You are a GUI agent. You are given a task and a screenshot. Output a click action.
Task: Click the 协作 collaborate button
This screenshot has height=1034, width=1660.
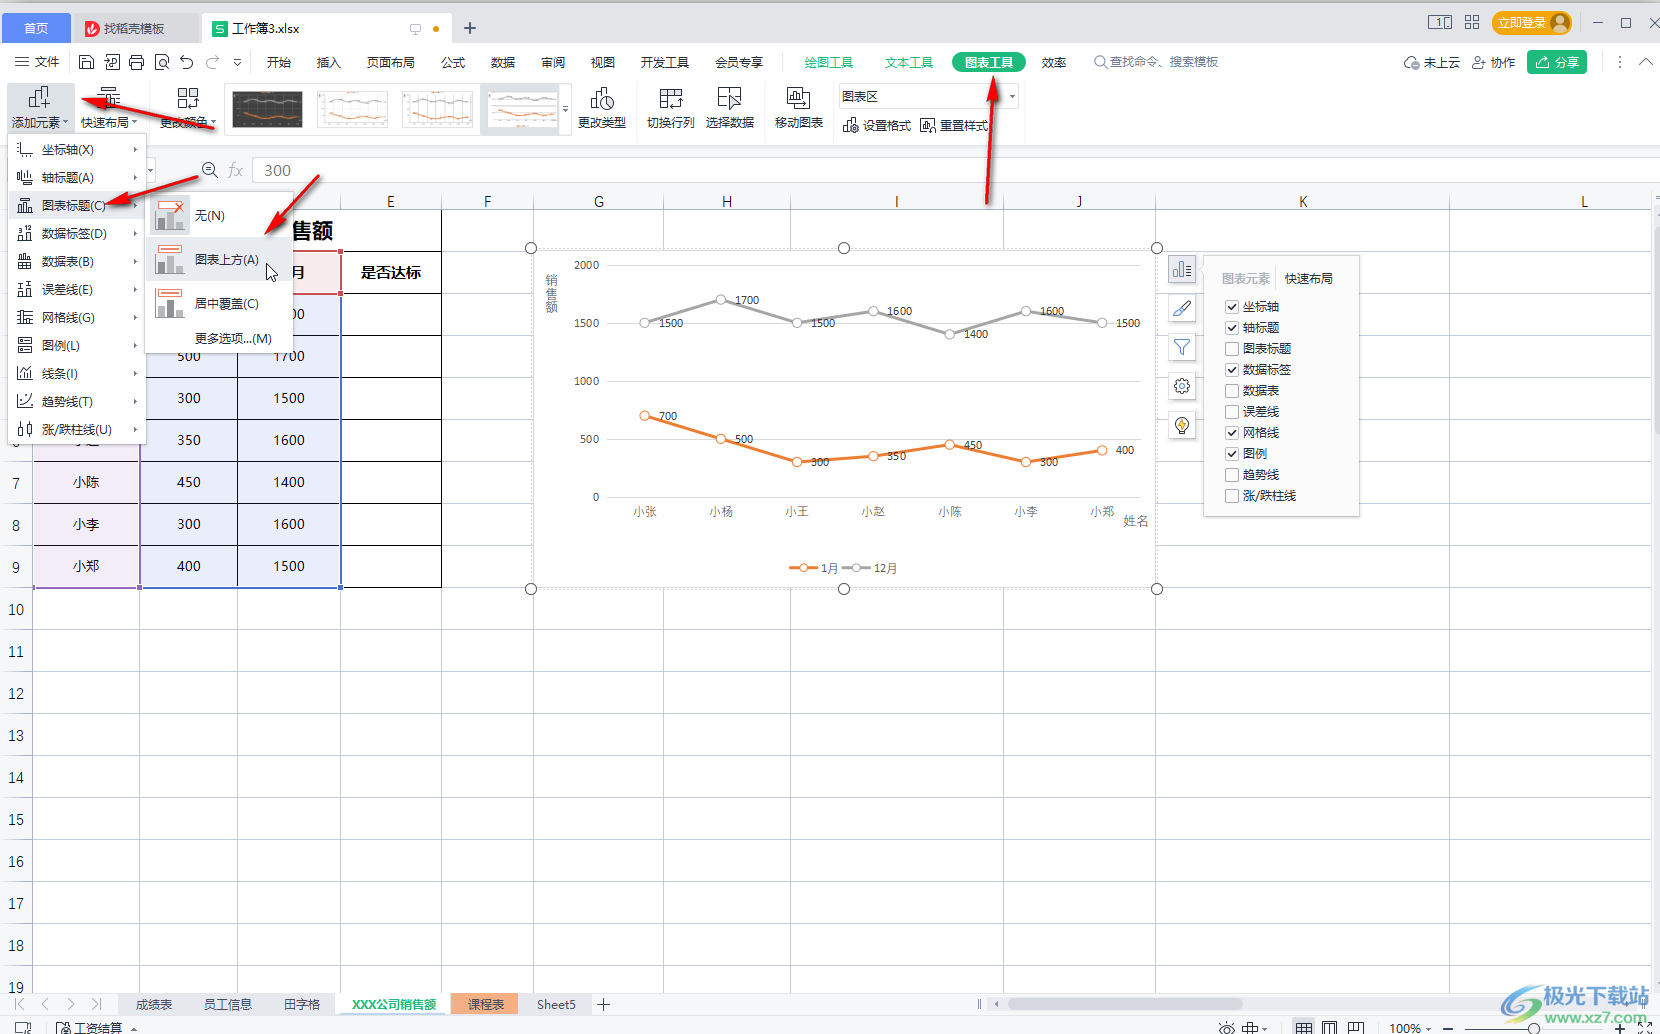click(1493, 62)
